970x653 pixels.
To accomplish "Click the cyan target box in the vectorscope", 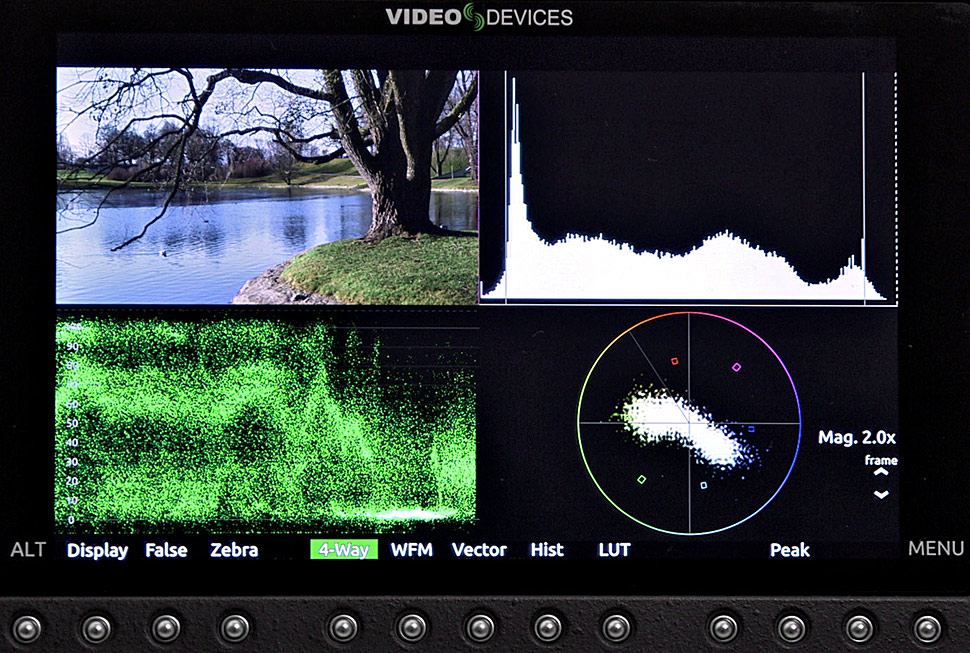I will pos(703,485).
